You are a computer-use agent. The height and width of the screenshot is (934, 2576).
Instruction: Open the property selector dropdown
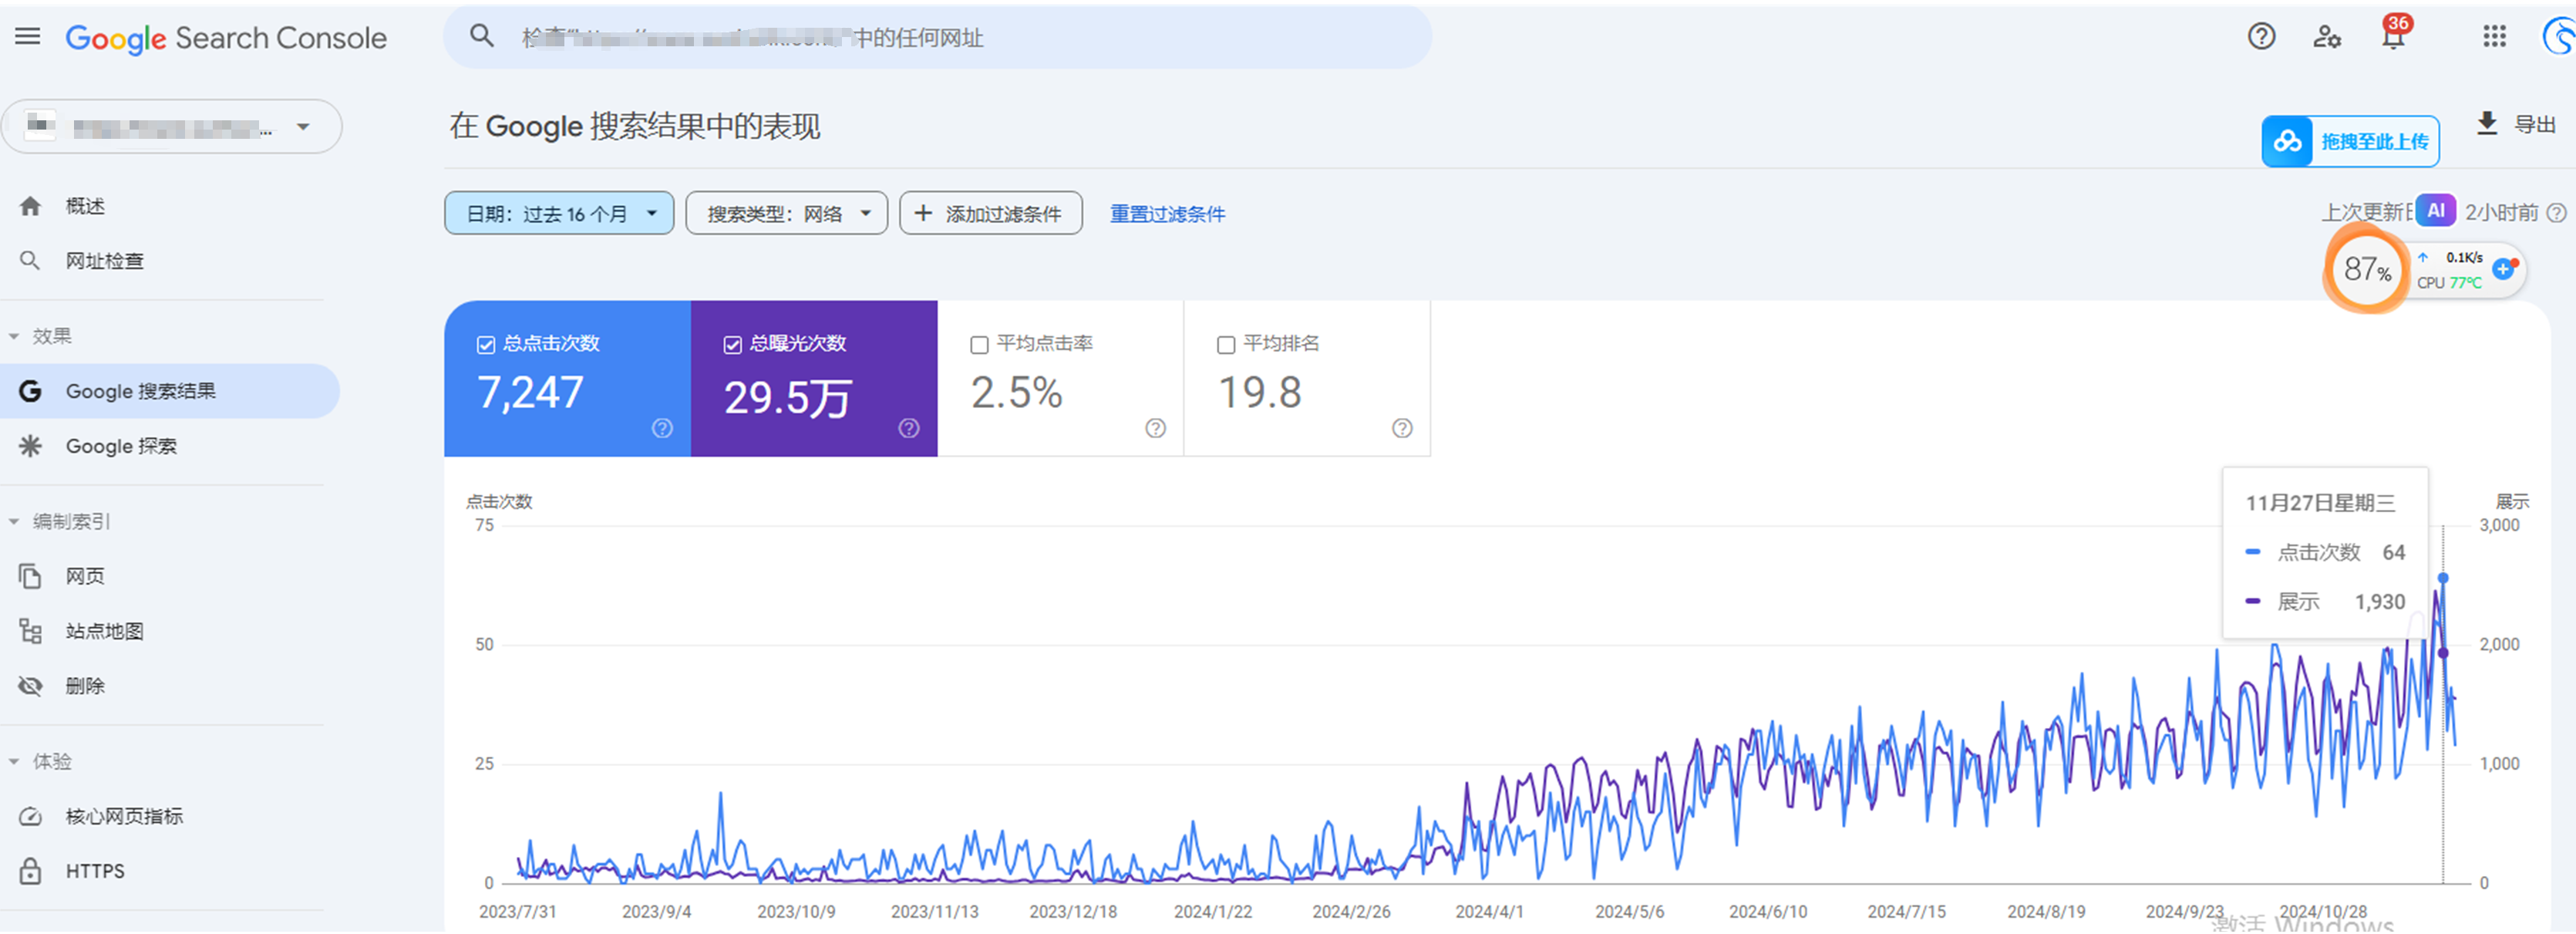tap(171, 127)
